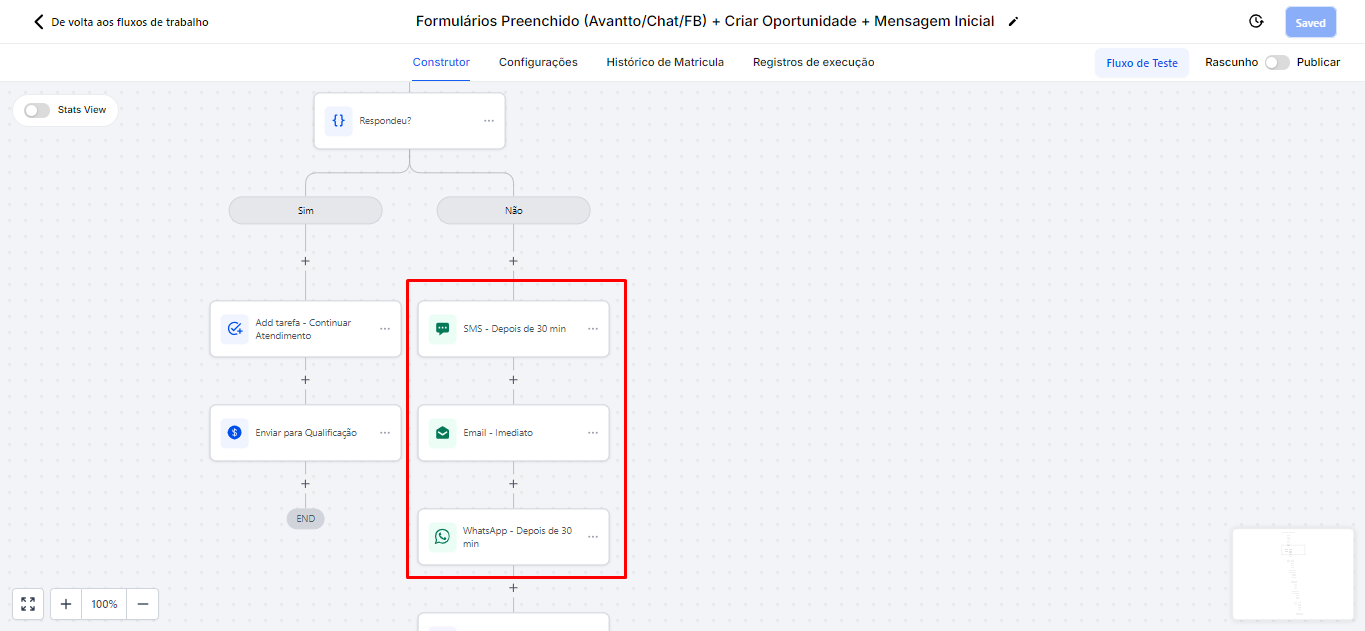
Task: Click the Email envelope action icon
Action: [442, 433]
